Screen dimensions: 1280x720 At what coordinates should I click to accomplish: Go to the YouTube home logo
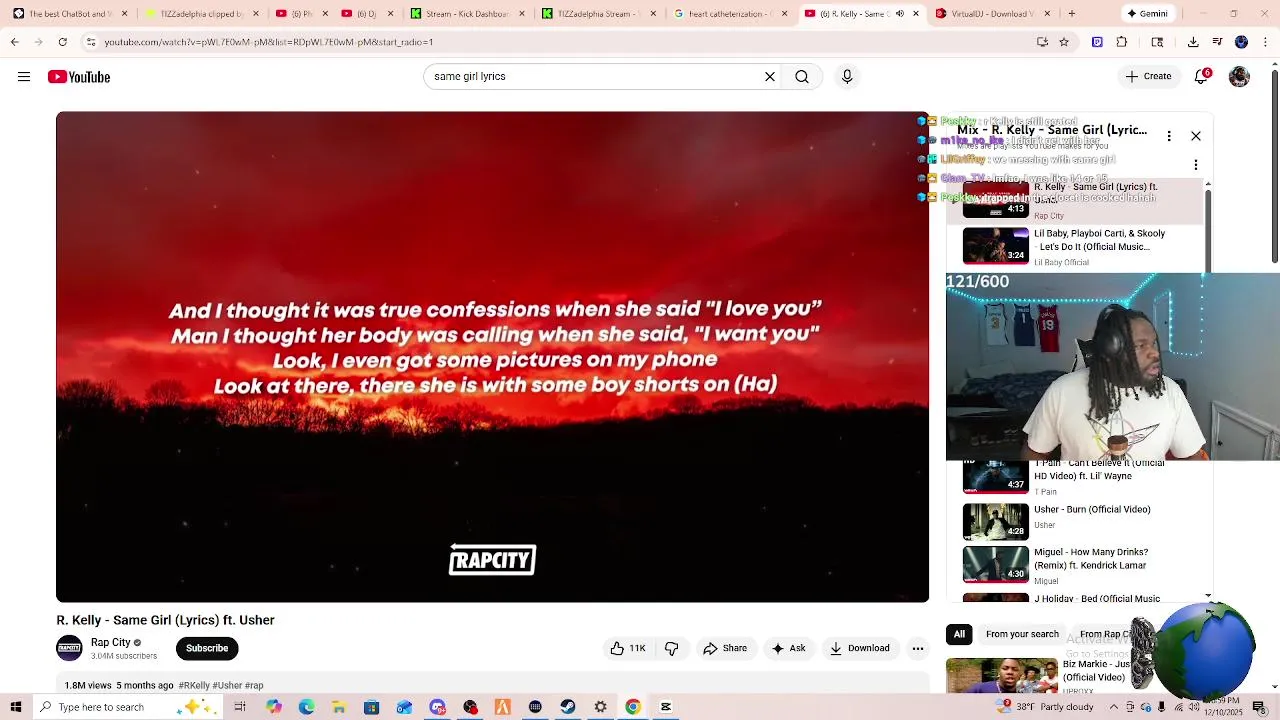(79, 77)
